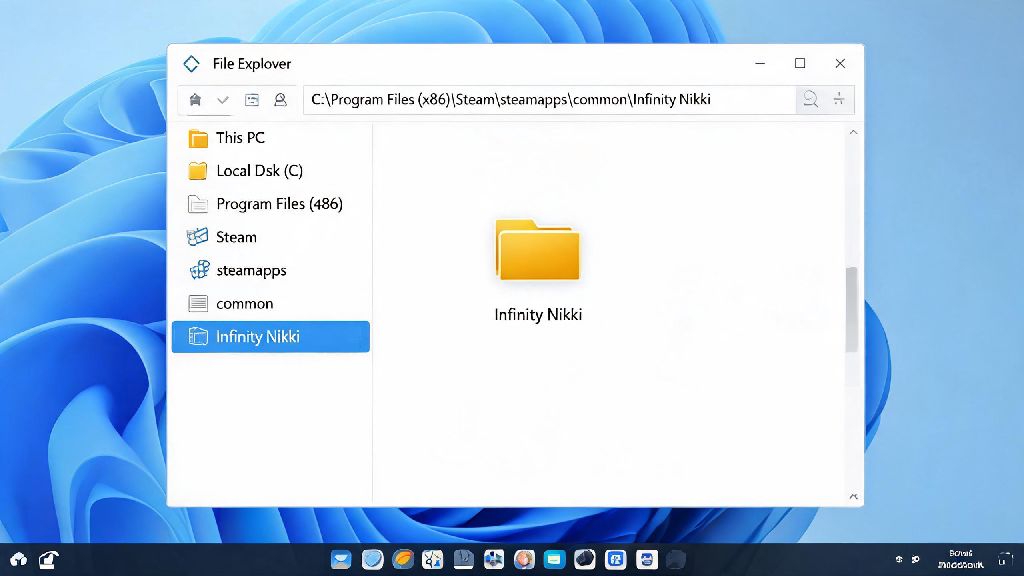Minimize the File Explorer window
The height and width of the screenshot is (576, 1024).
(x=760, y=63)
